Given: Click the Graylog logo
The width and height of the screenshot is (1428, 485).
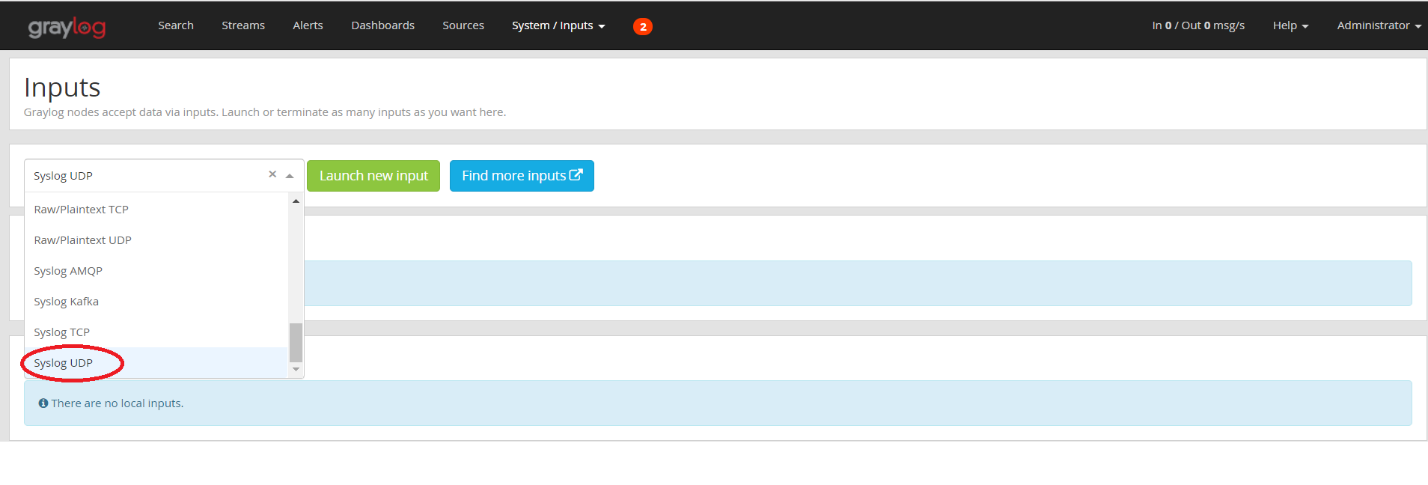Looking at the screenshot, I should point(67,26).
